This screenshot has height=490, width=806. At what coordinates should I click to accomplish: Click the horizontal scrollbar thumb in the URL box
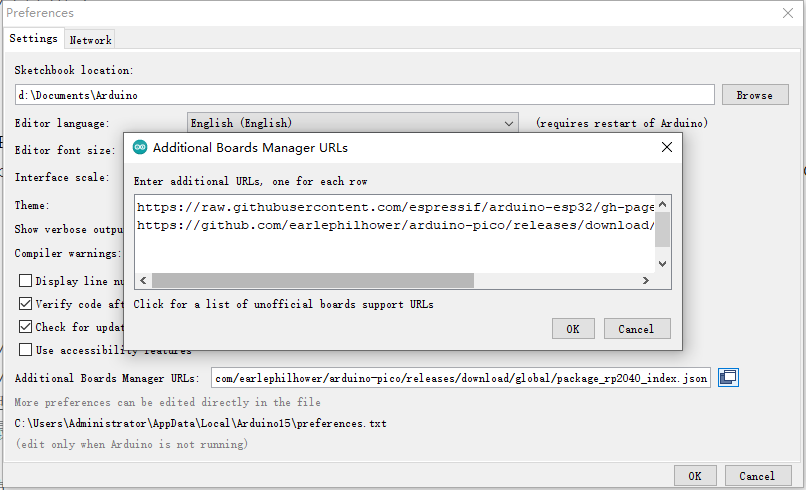pos(313,280)
